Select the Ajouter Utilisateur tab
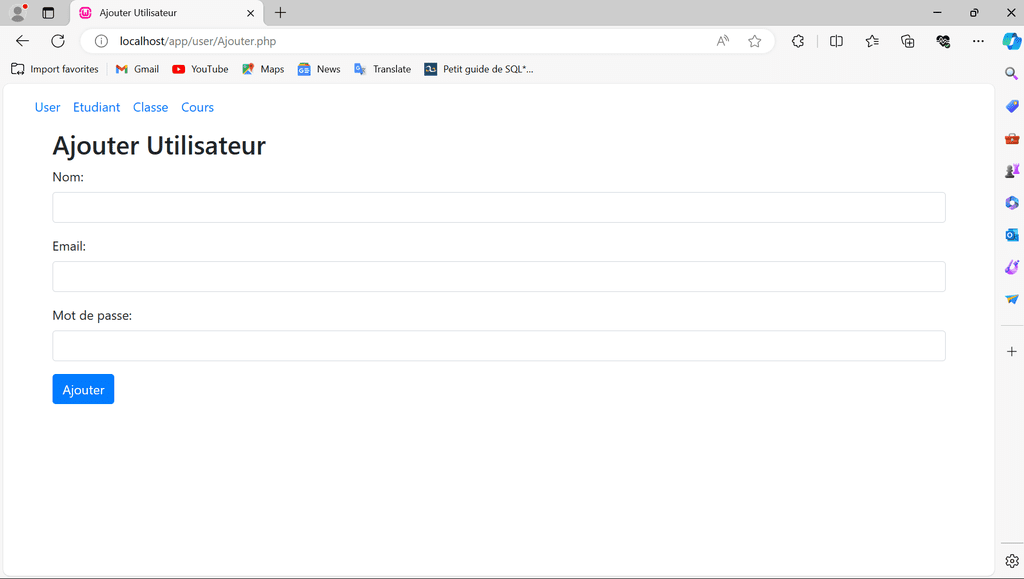 point(167,12)
